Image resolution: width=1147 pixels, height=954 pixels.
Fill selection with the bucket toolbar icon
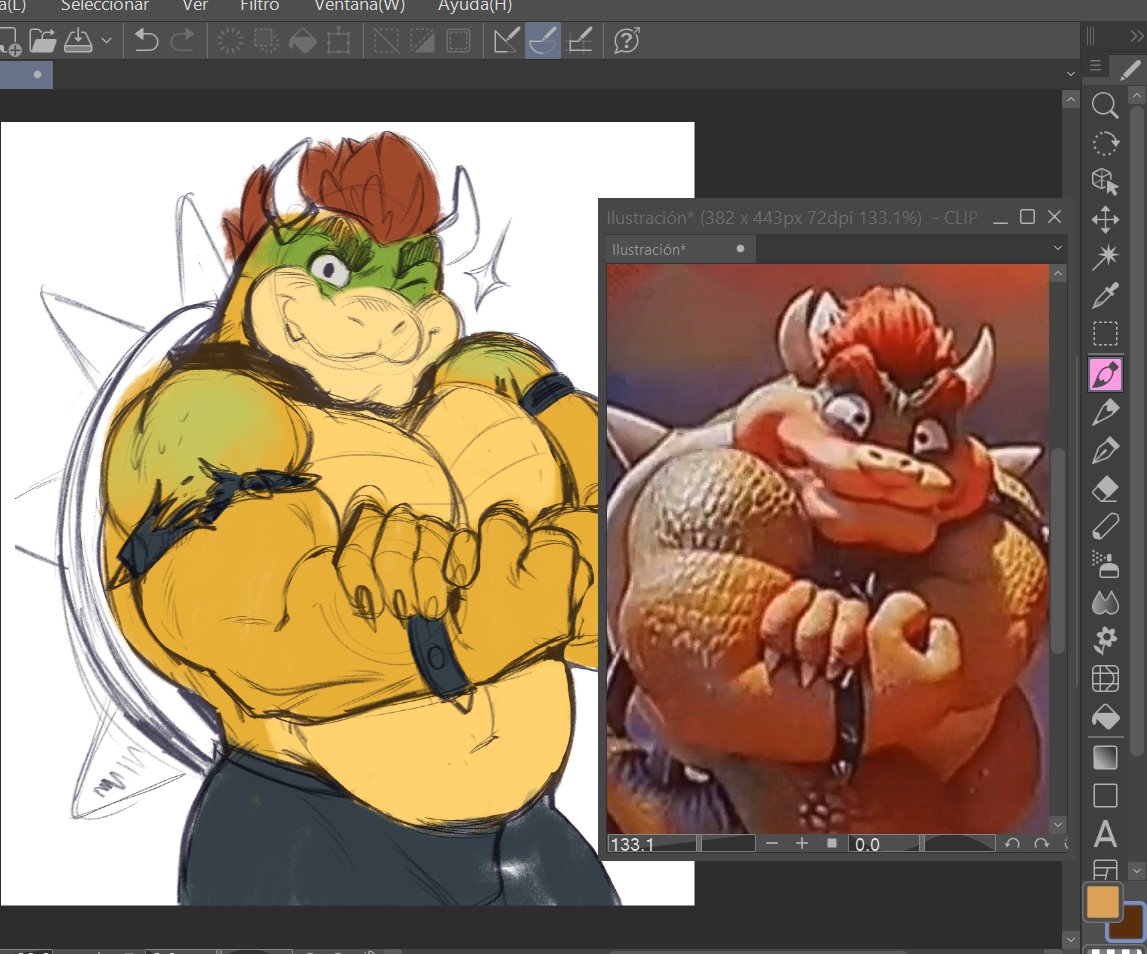pos(302,41)
